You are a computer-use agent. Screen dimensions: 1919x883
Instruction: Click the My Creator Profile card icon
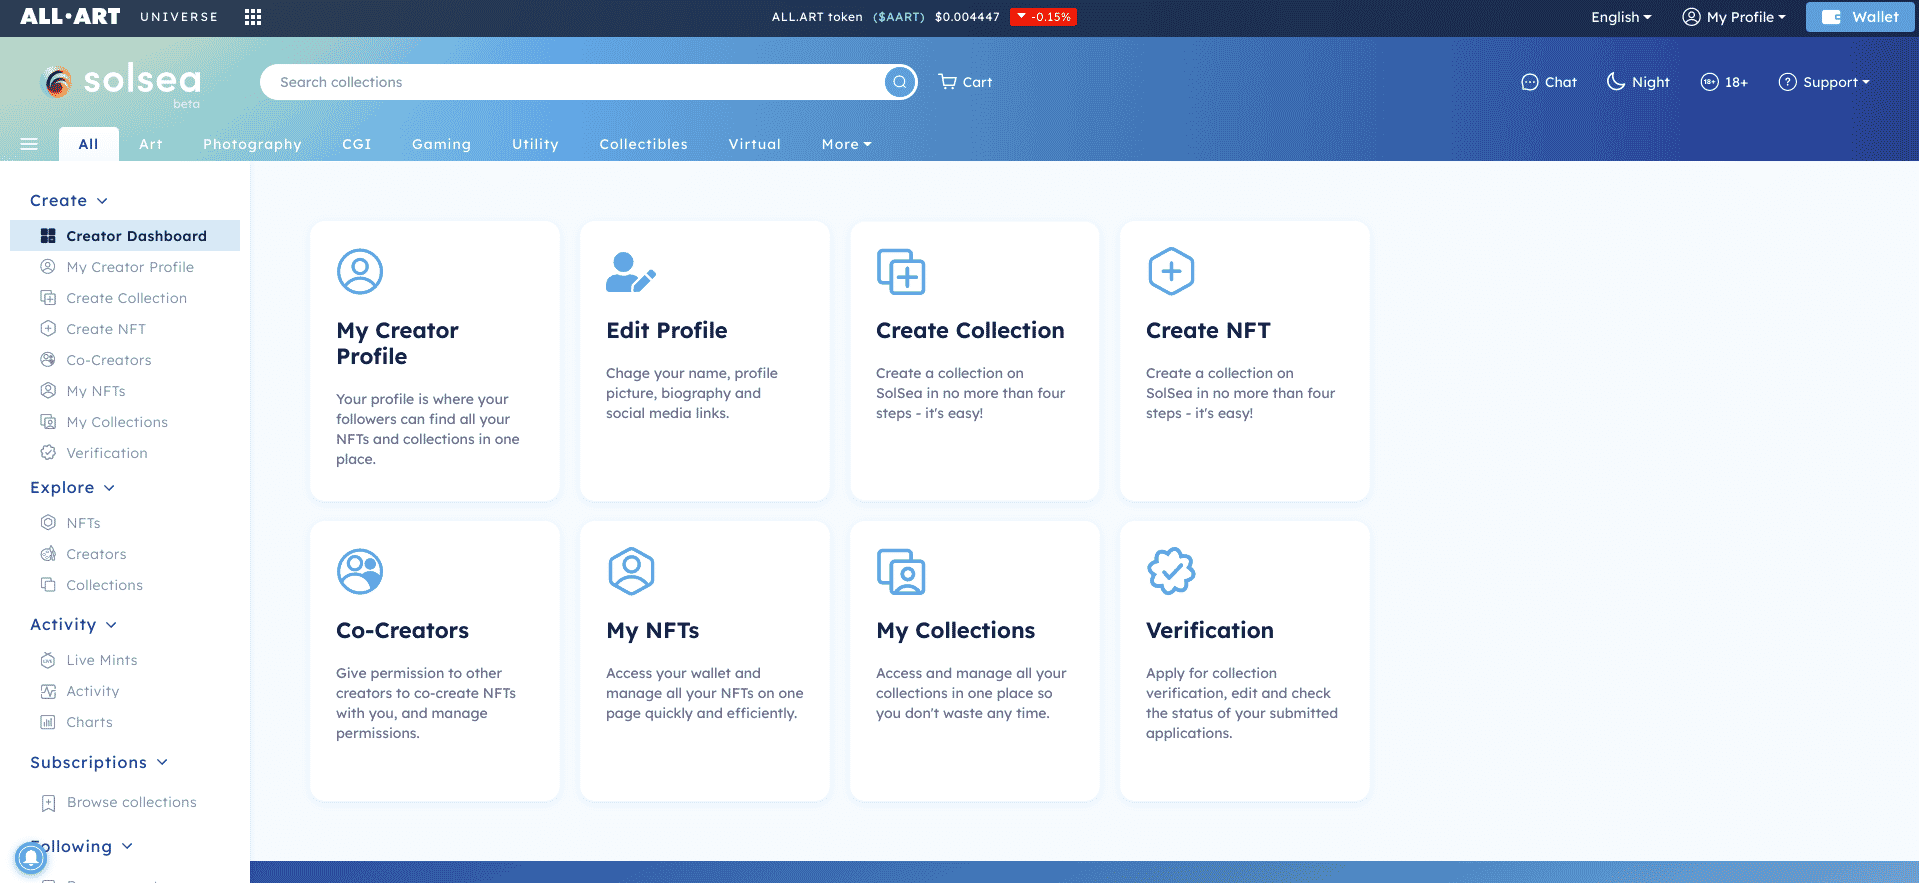pos(360,271)
